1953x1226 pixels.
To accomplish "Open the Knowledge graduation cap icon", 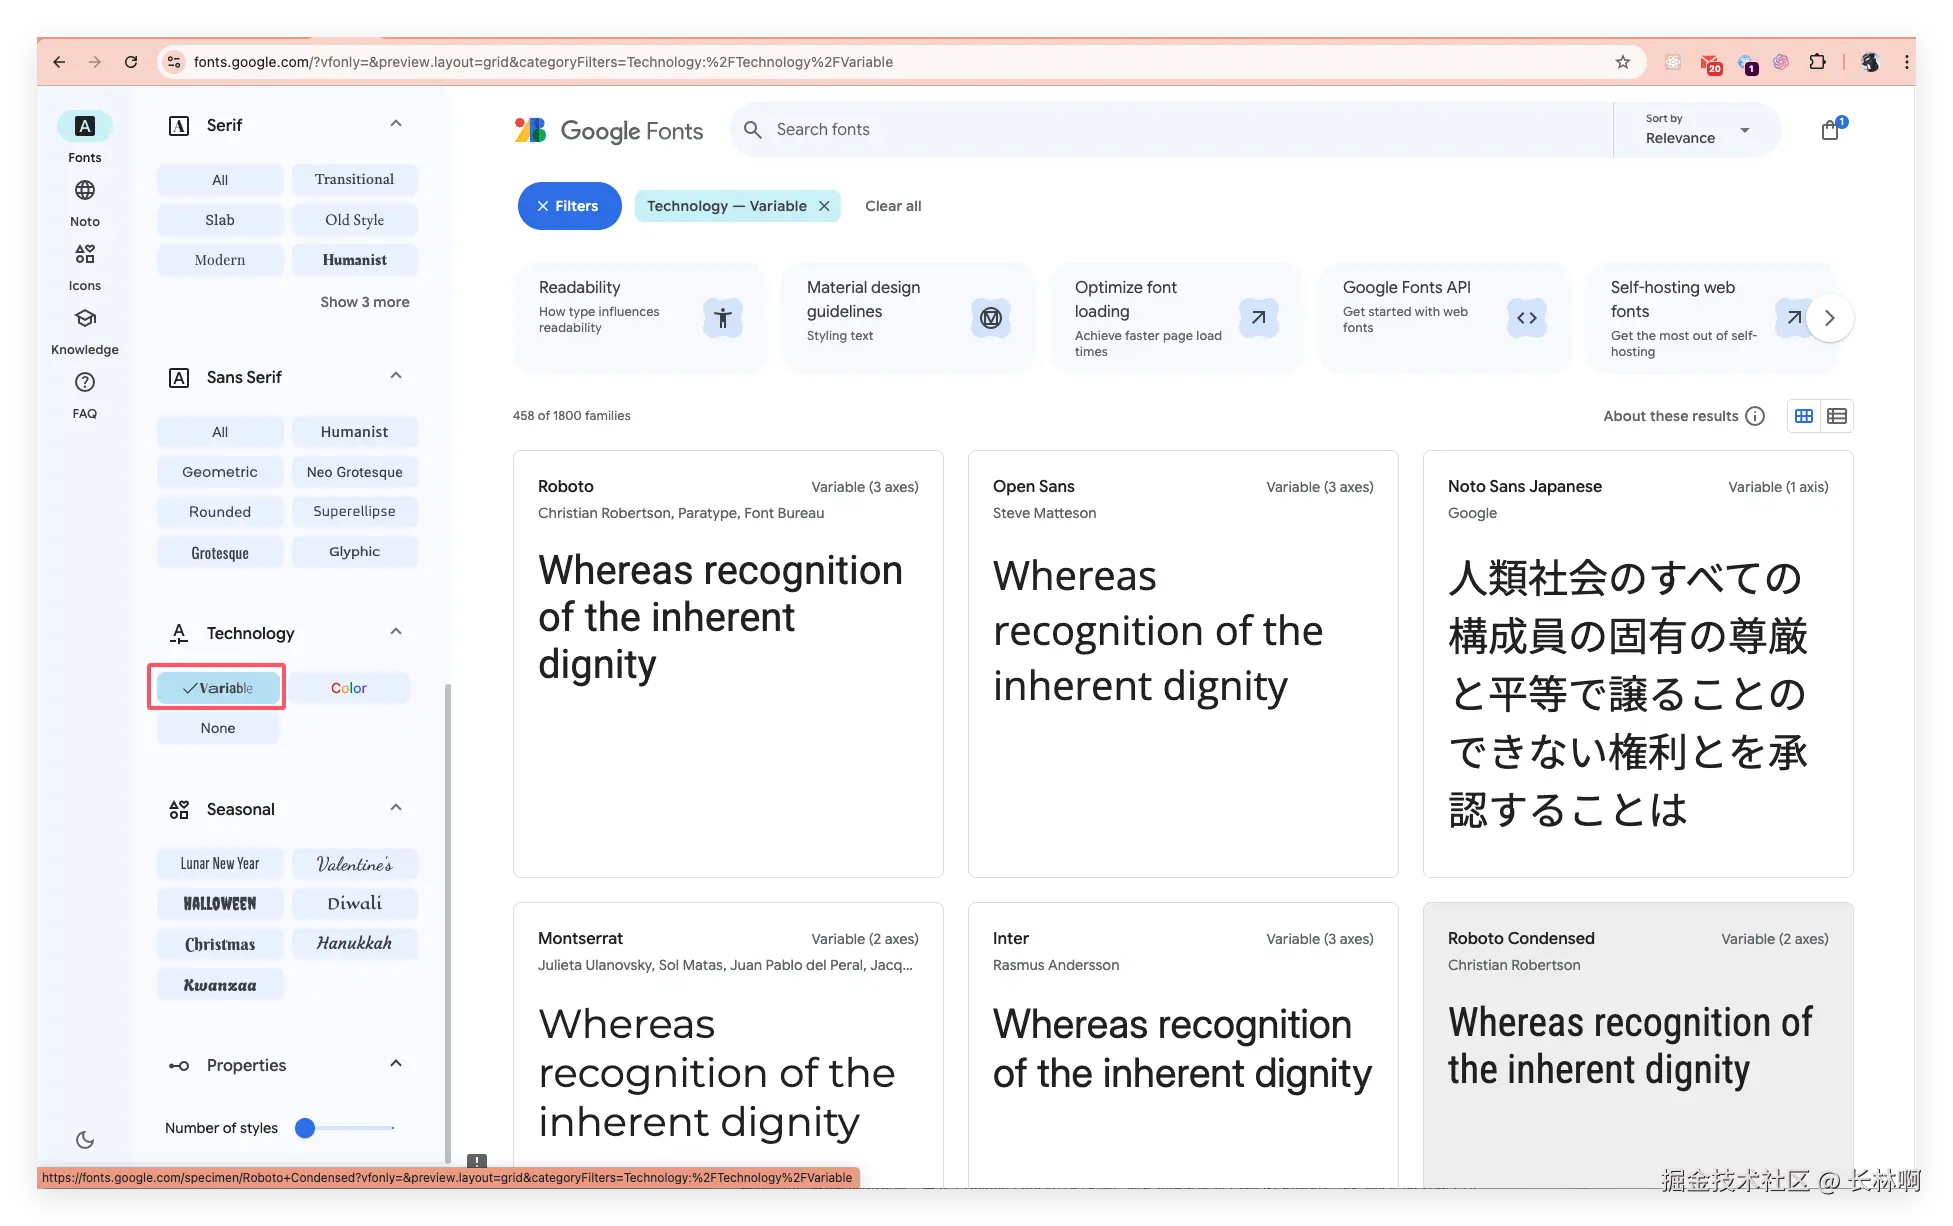I will click(x=85, y=318).
